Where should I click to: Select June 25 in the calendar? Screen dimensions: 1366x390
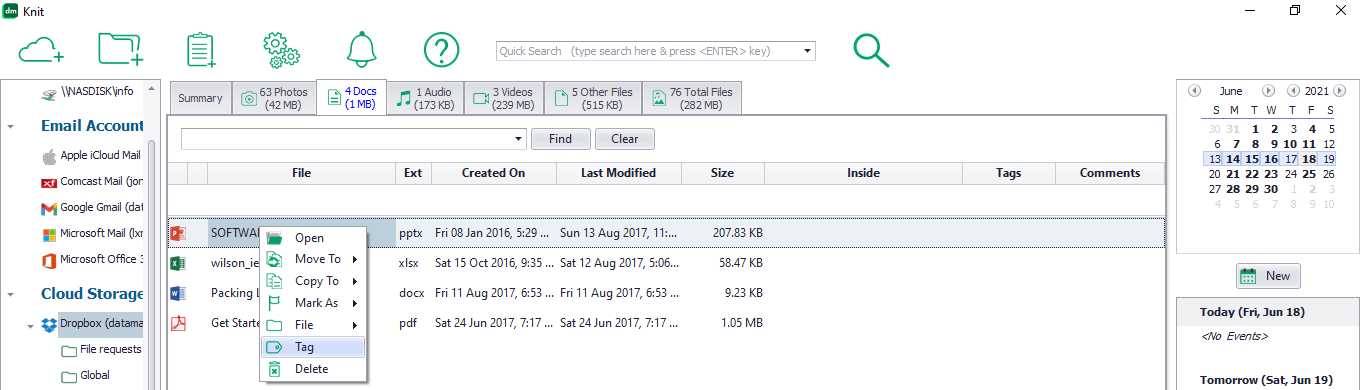[1309, 173]
